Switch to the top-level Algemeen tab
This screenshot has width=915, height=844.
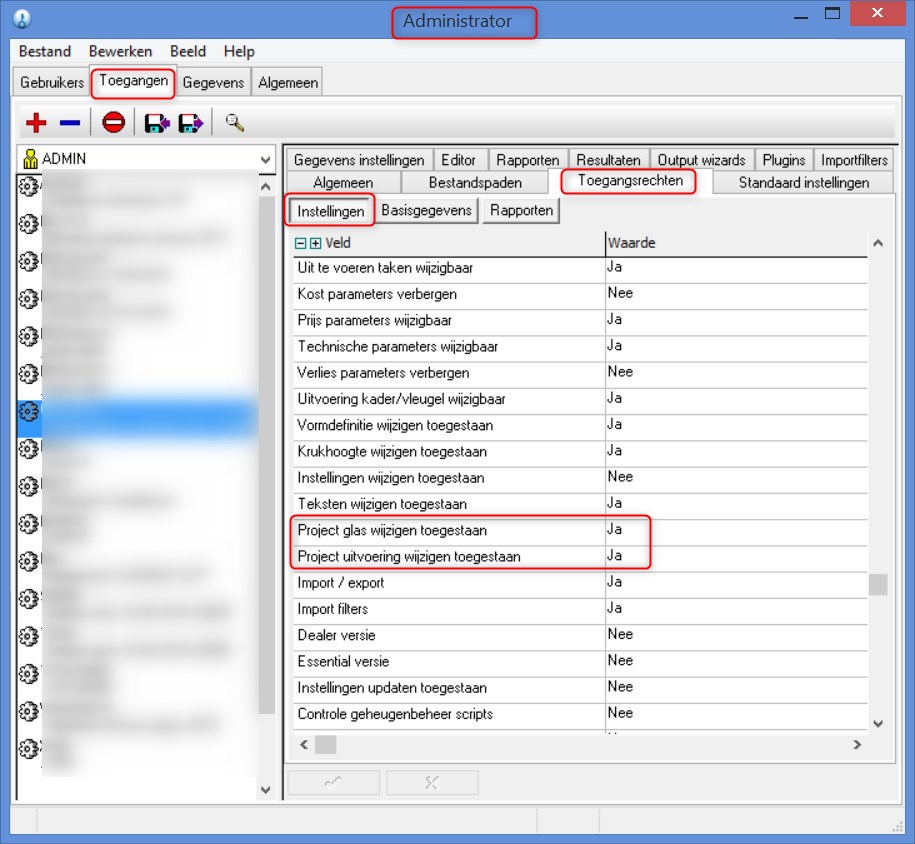[288, 82]
